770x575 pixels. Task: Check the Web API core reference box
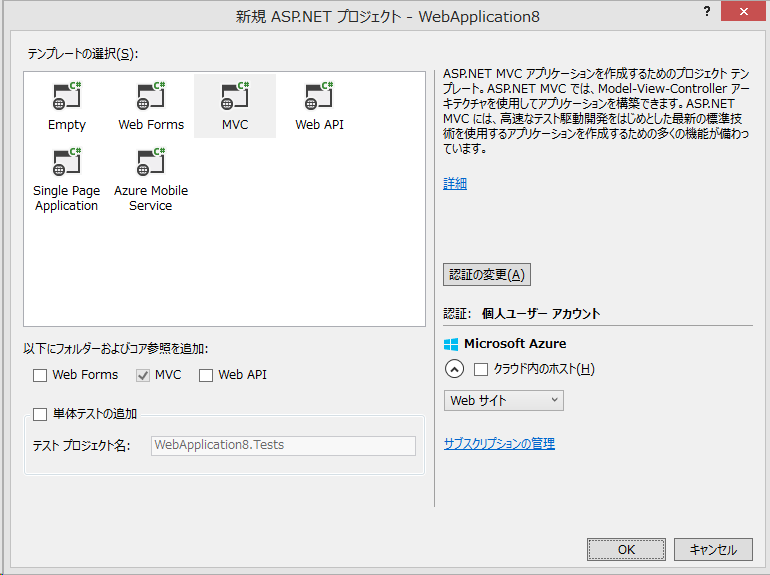[x=206, y=375]
